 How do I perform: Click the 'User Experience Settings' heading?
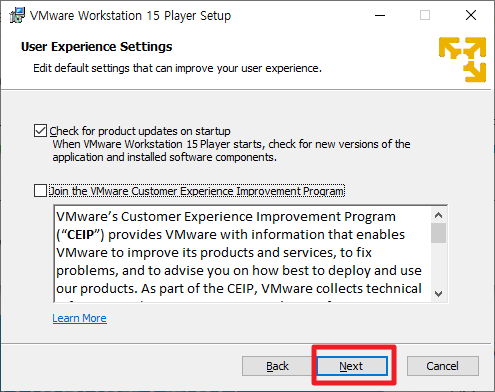tap(96, 47)
